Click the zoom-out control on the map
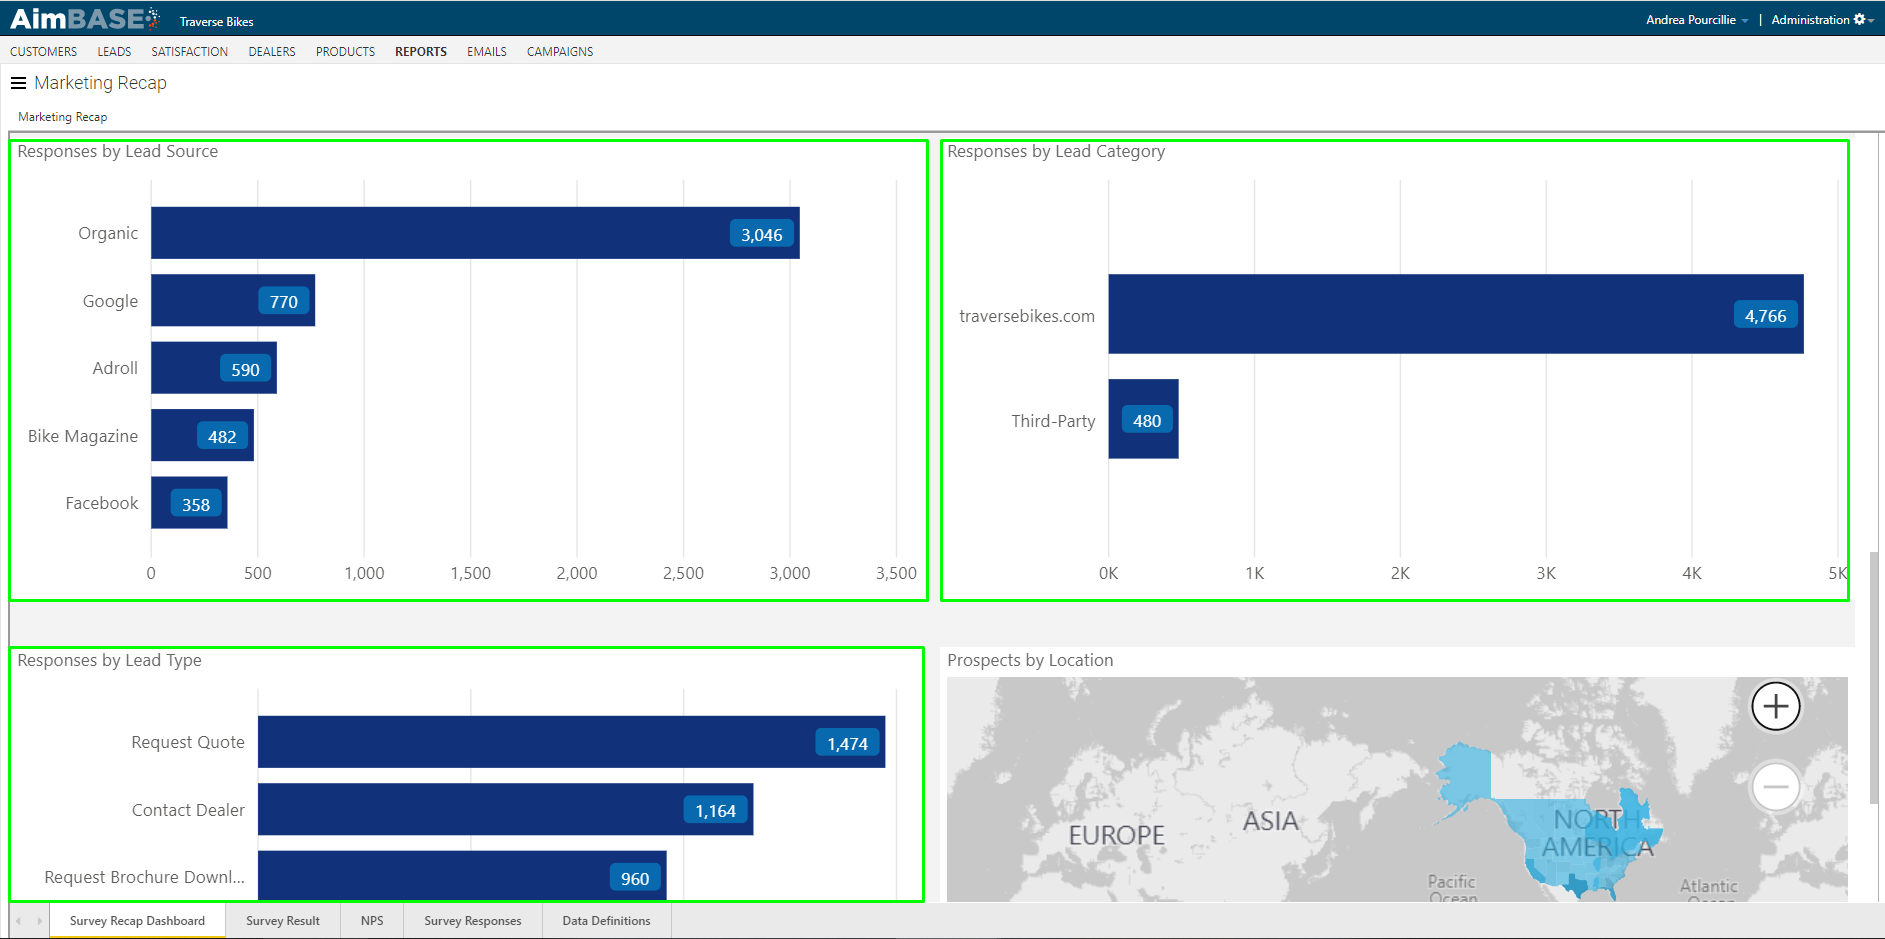The width and height of the screenshot is (1885, 939). pos(1775,787)
